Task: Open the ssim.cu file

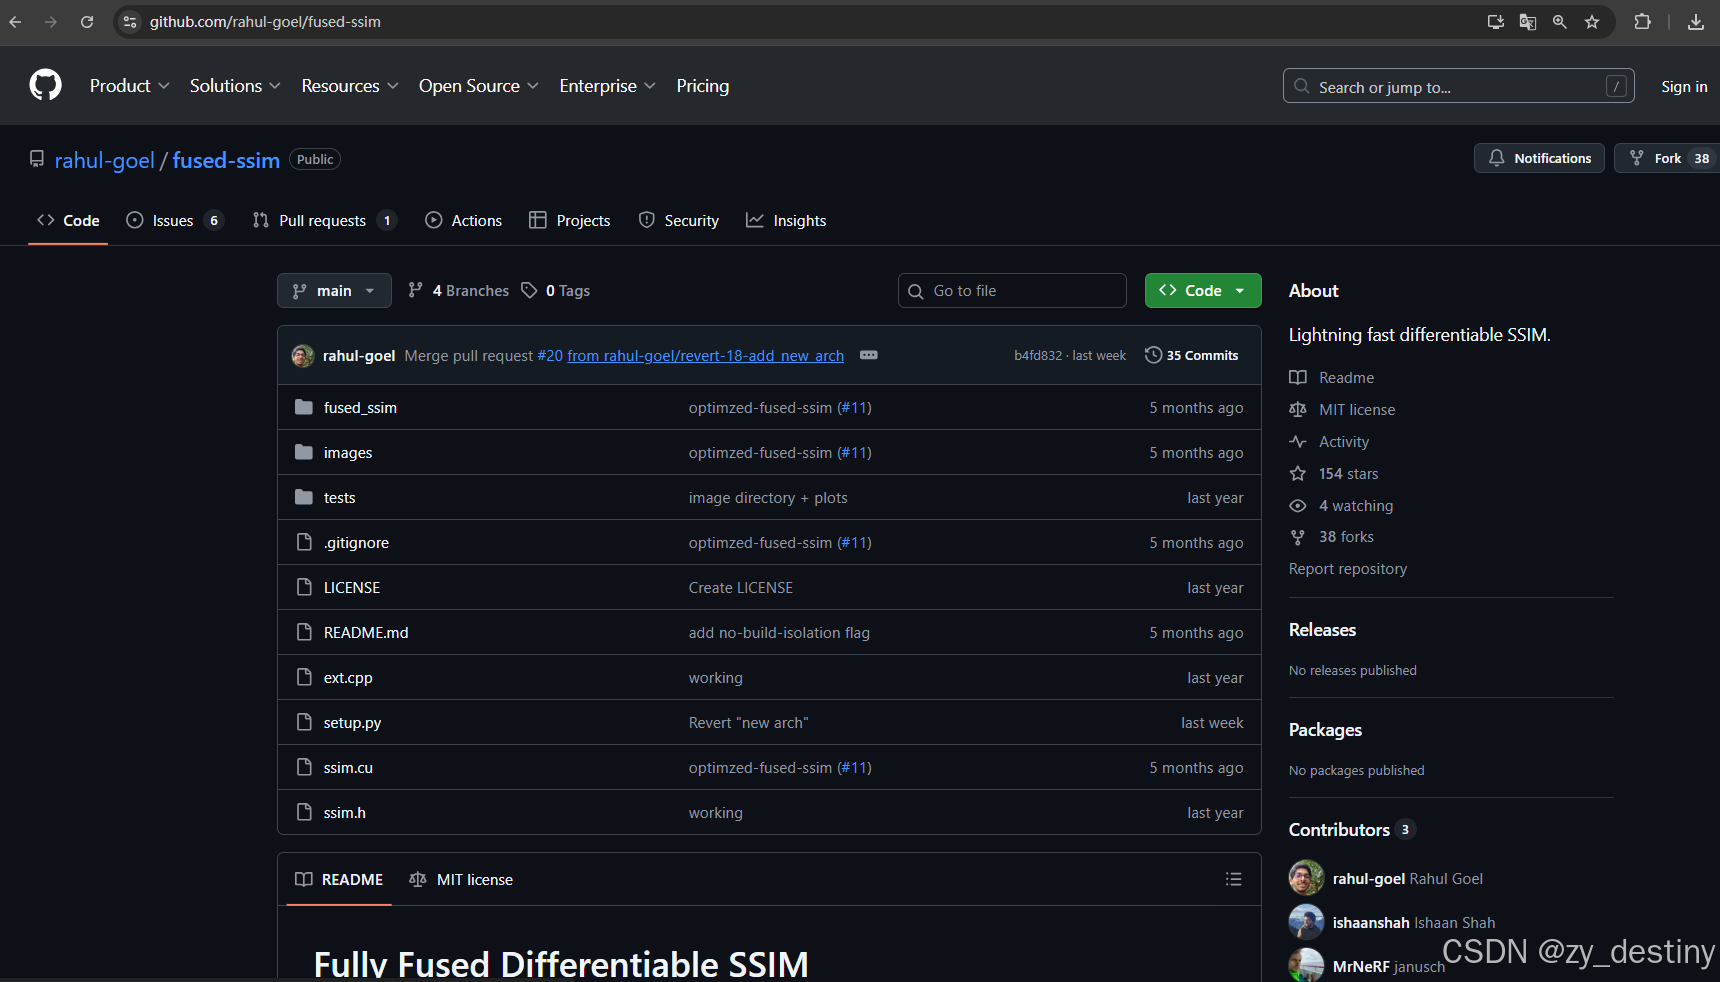Action: 348,767
